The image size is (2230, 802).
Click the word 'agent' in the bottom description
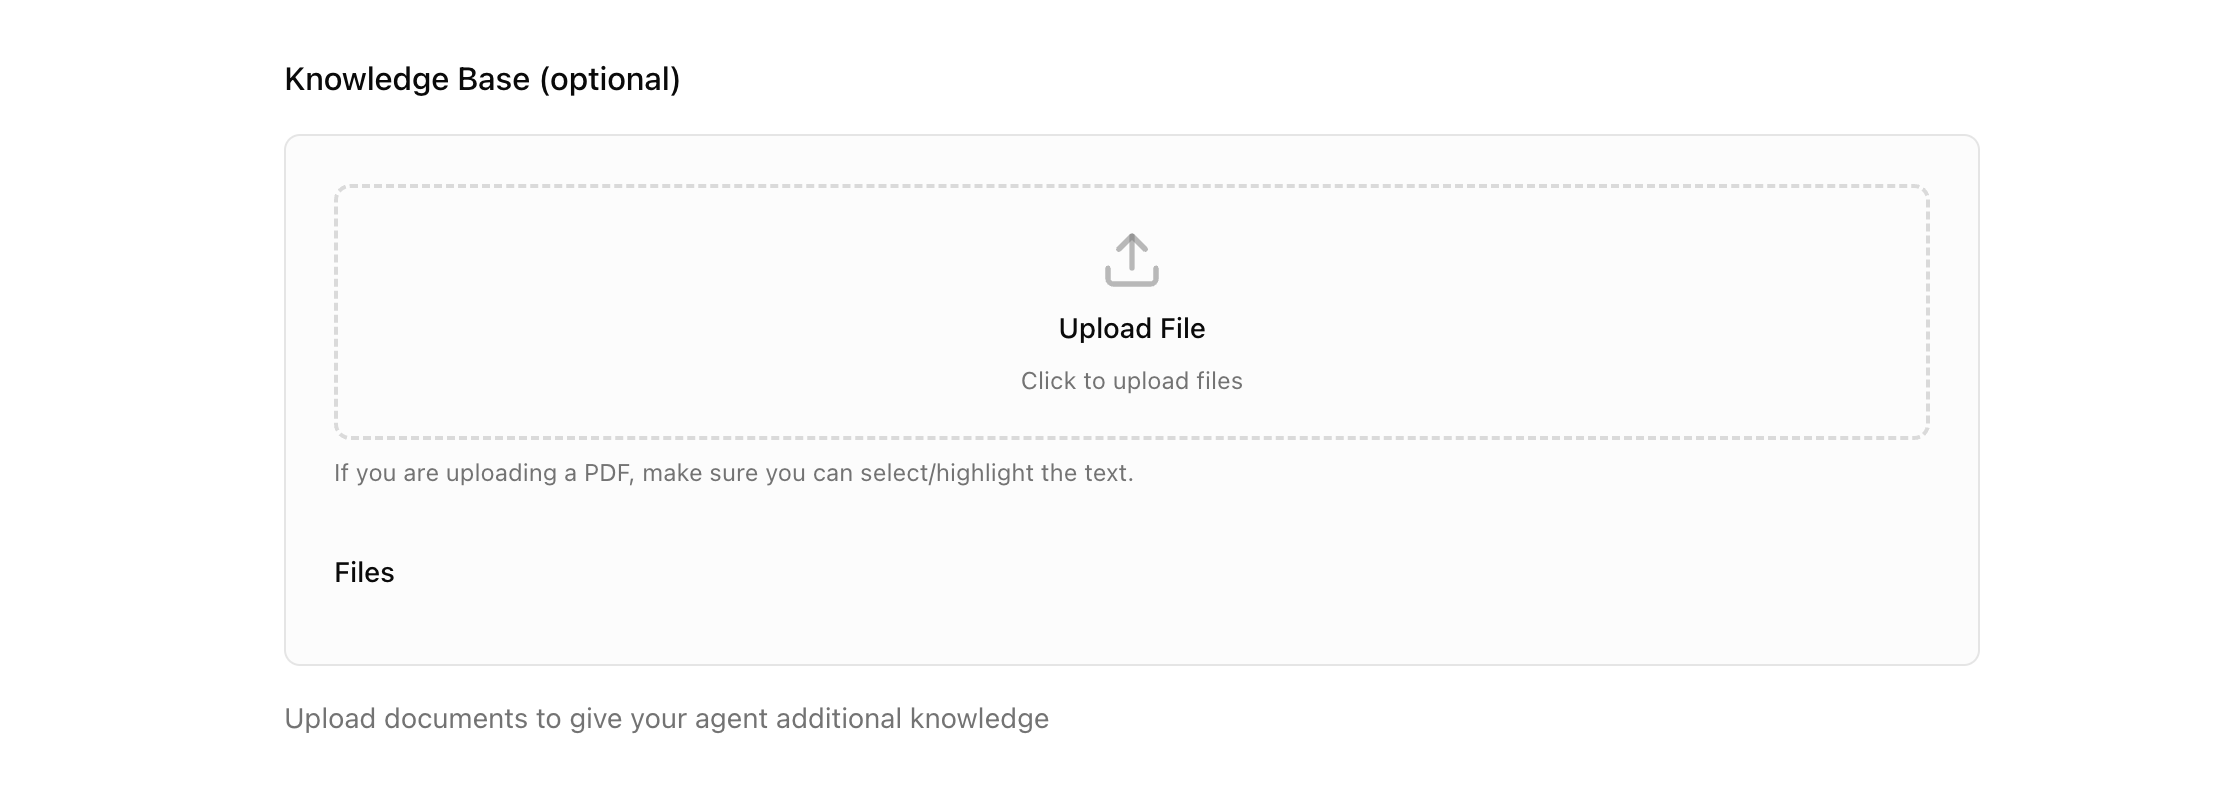[x=731, y=719]
